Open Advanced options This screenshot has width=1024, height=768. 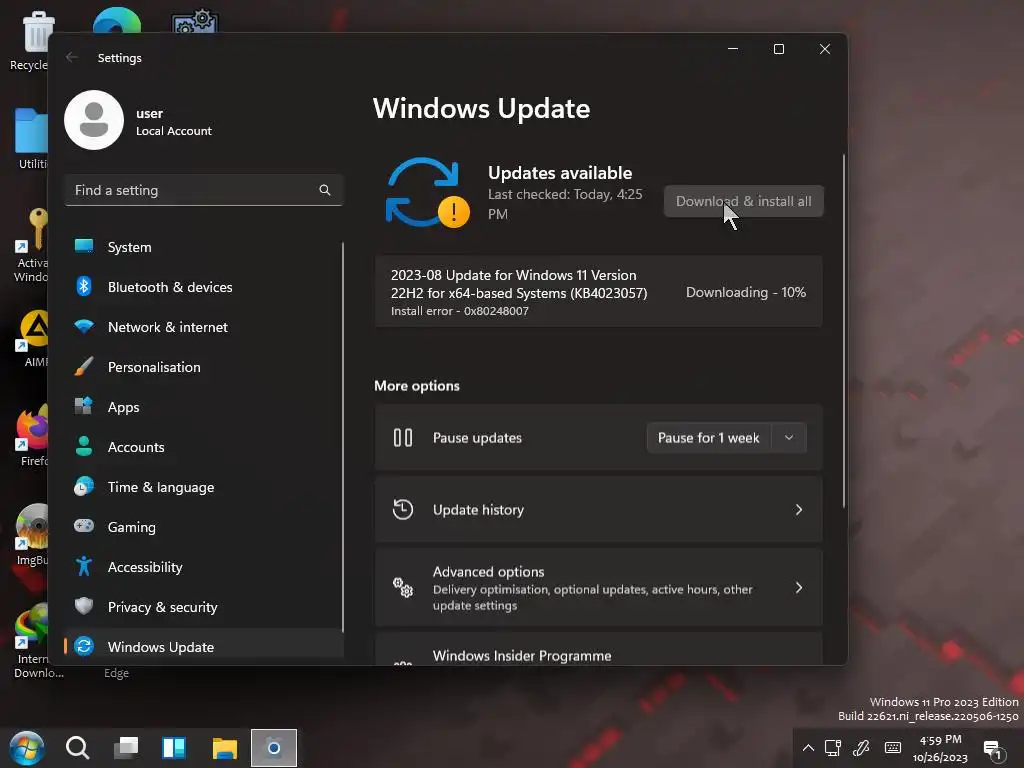[598, 588]
